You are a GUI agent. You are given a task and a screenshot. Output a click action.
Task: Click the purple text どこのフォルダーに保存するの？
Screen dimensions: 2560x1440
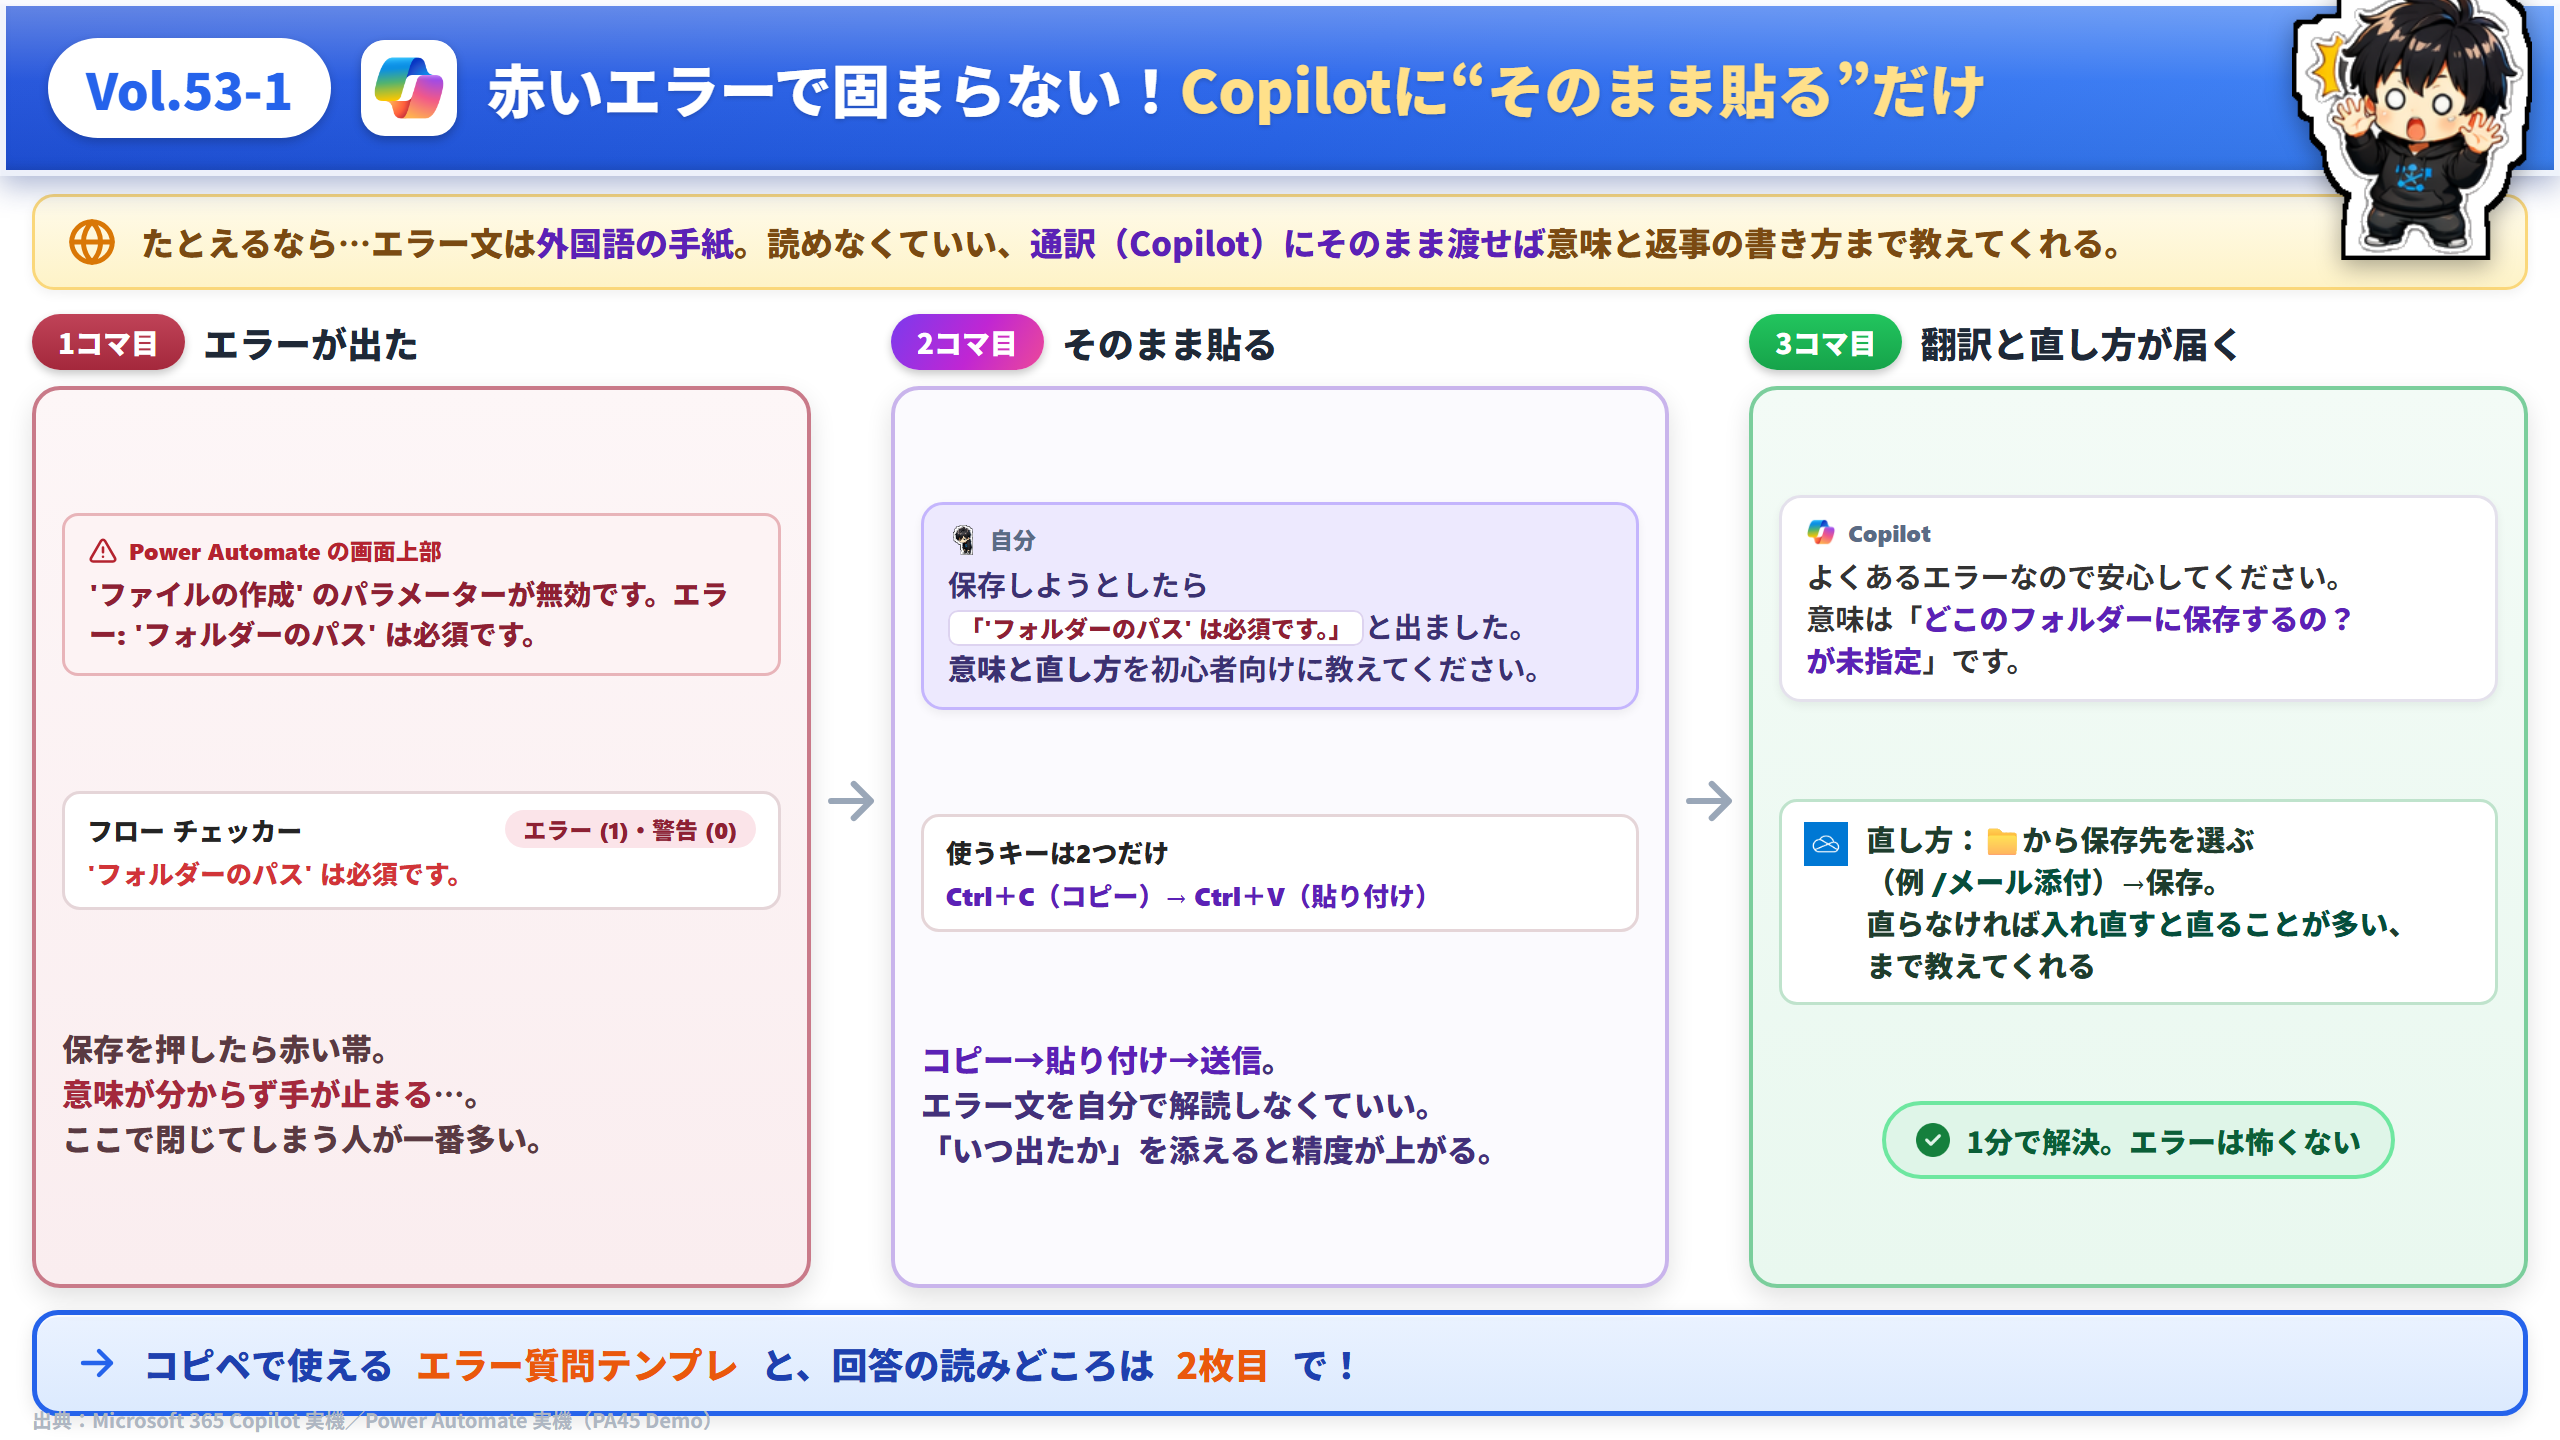pos(2138,619)
